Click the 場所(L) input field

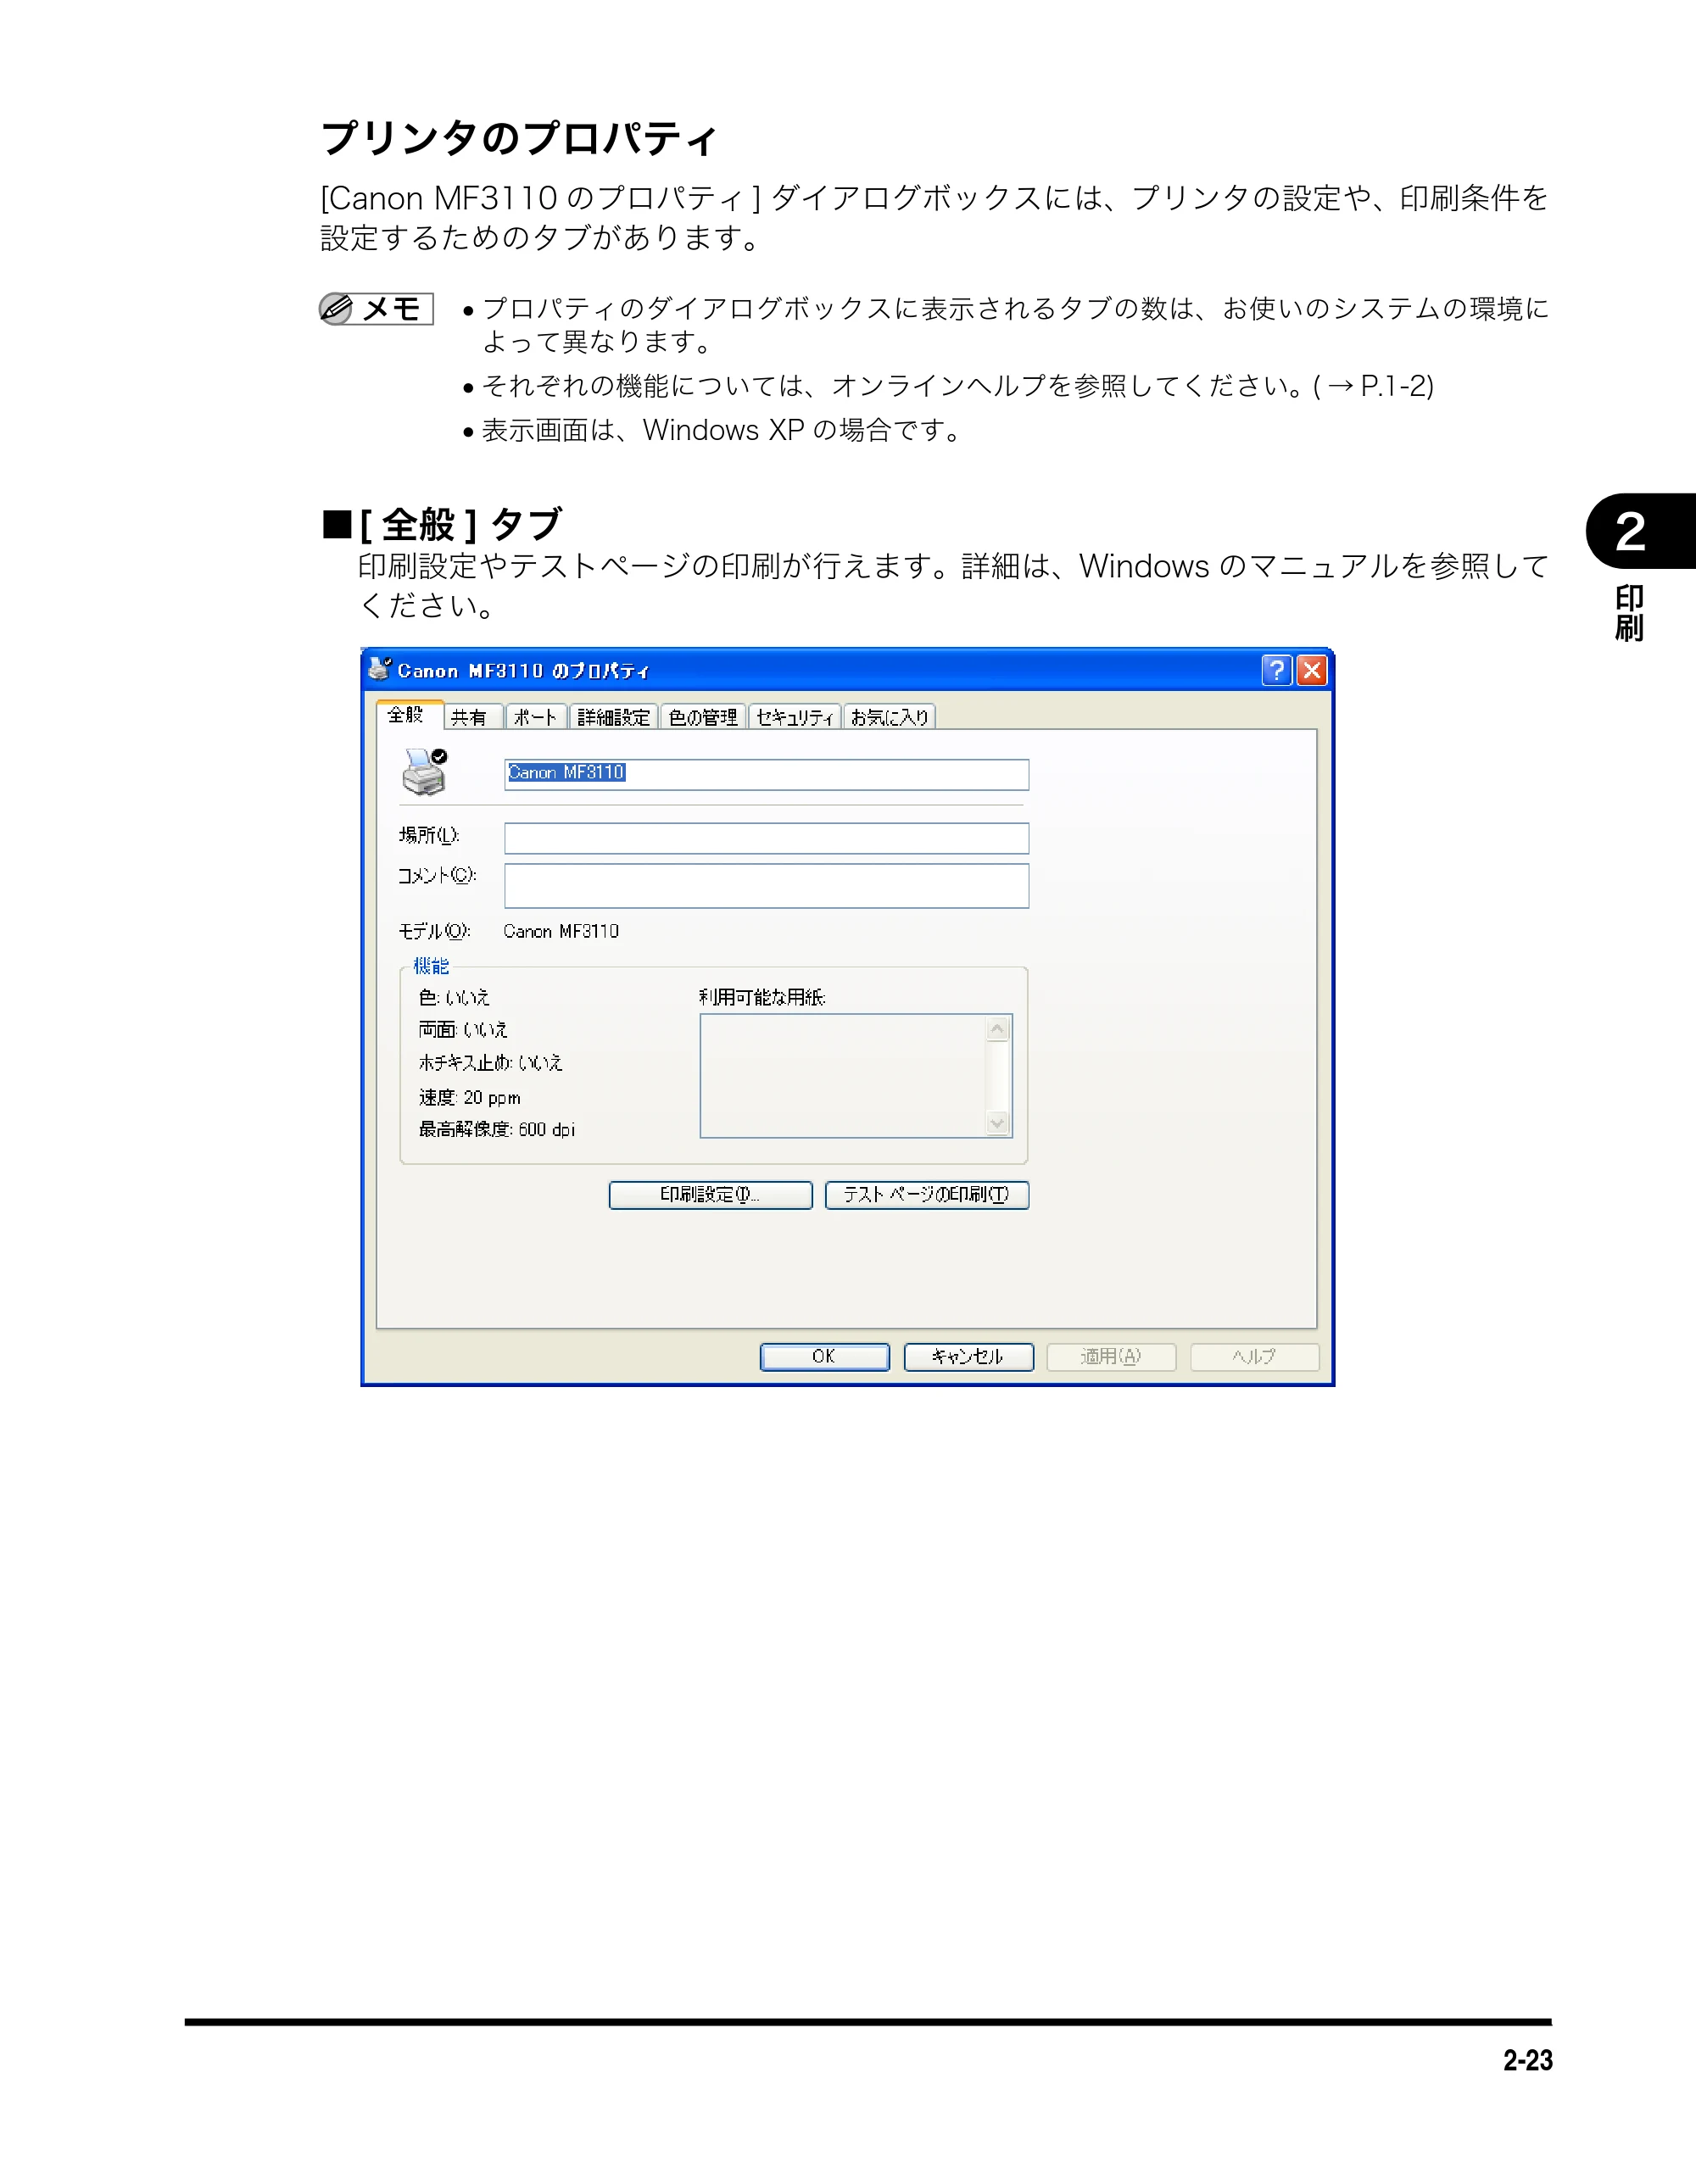click(766, 838)
